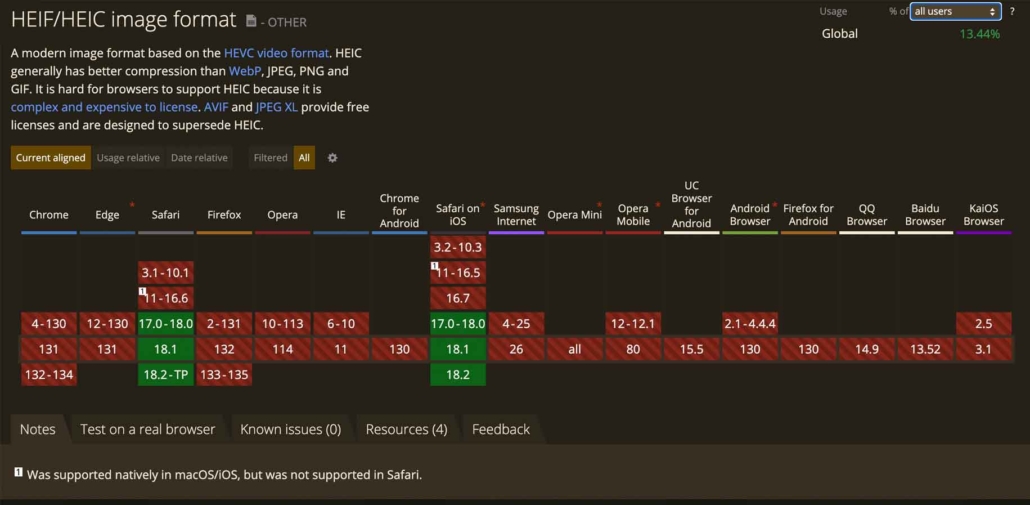Image resolution: width=1030 pixels, height=505 pixels.
Task: Open the all users usage dropdown
Action: pos(955,12)
